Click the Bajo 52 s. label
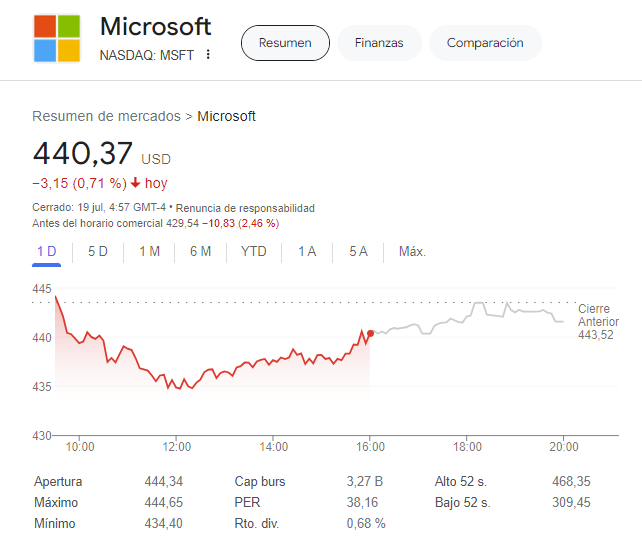This screenshot has width=642, height=540. click(x=462, y=502)
